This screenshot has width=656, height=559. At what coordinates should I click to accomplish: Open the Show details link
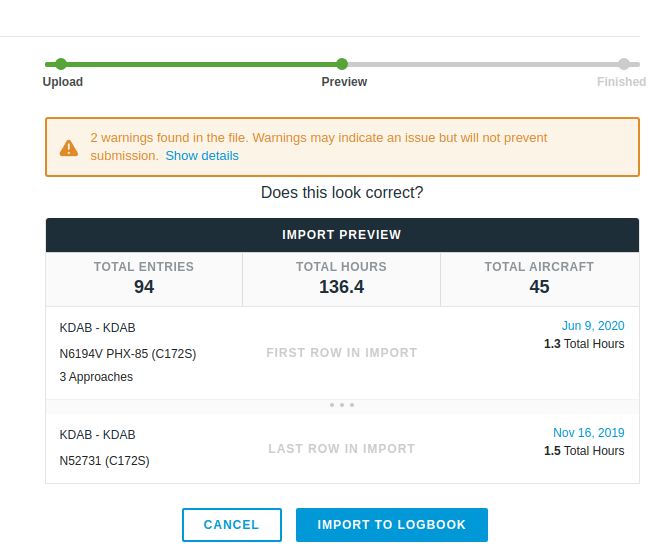click(x=202, y=156)
